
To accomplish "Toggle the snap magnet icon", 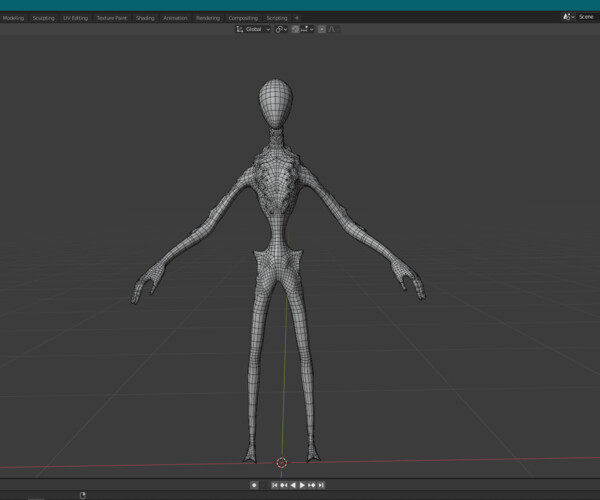I will pyautogui.click(x=296, y=29).
